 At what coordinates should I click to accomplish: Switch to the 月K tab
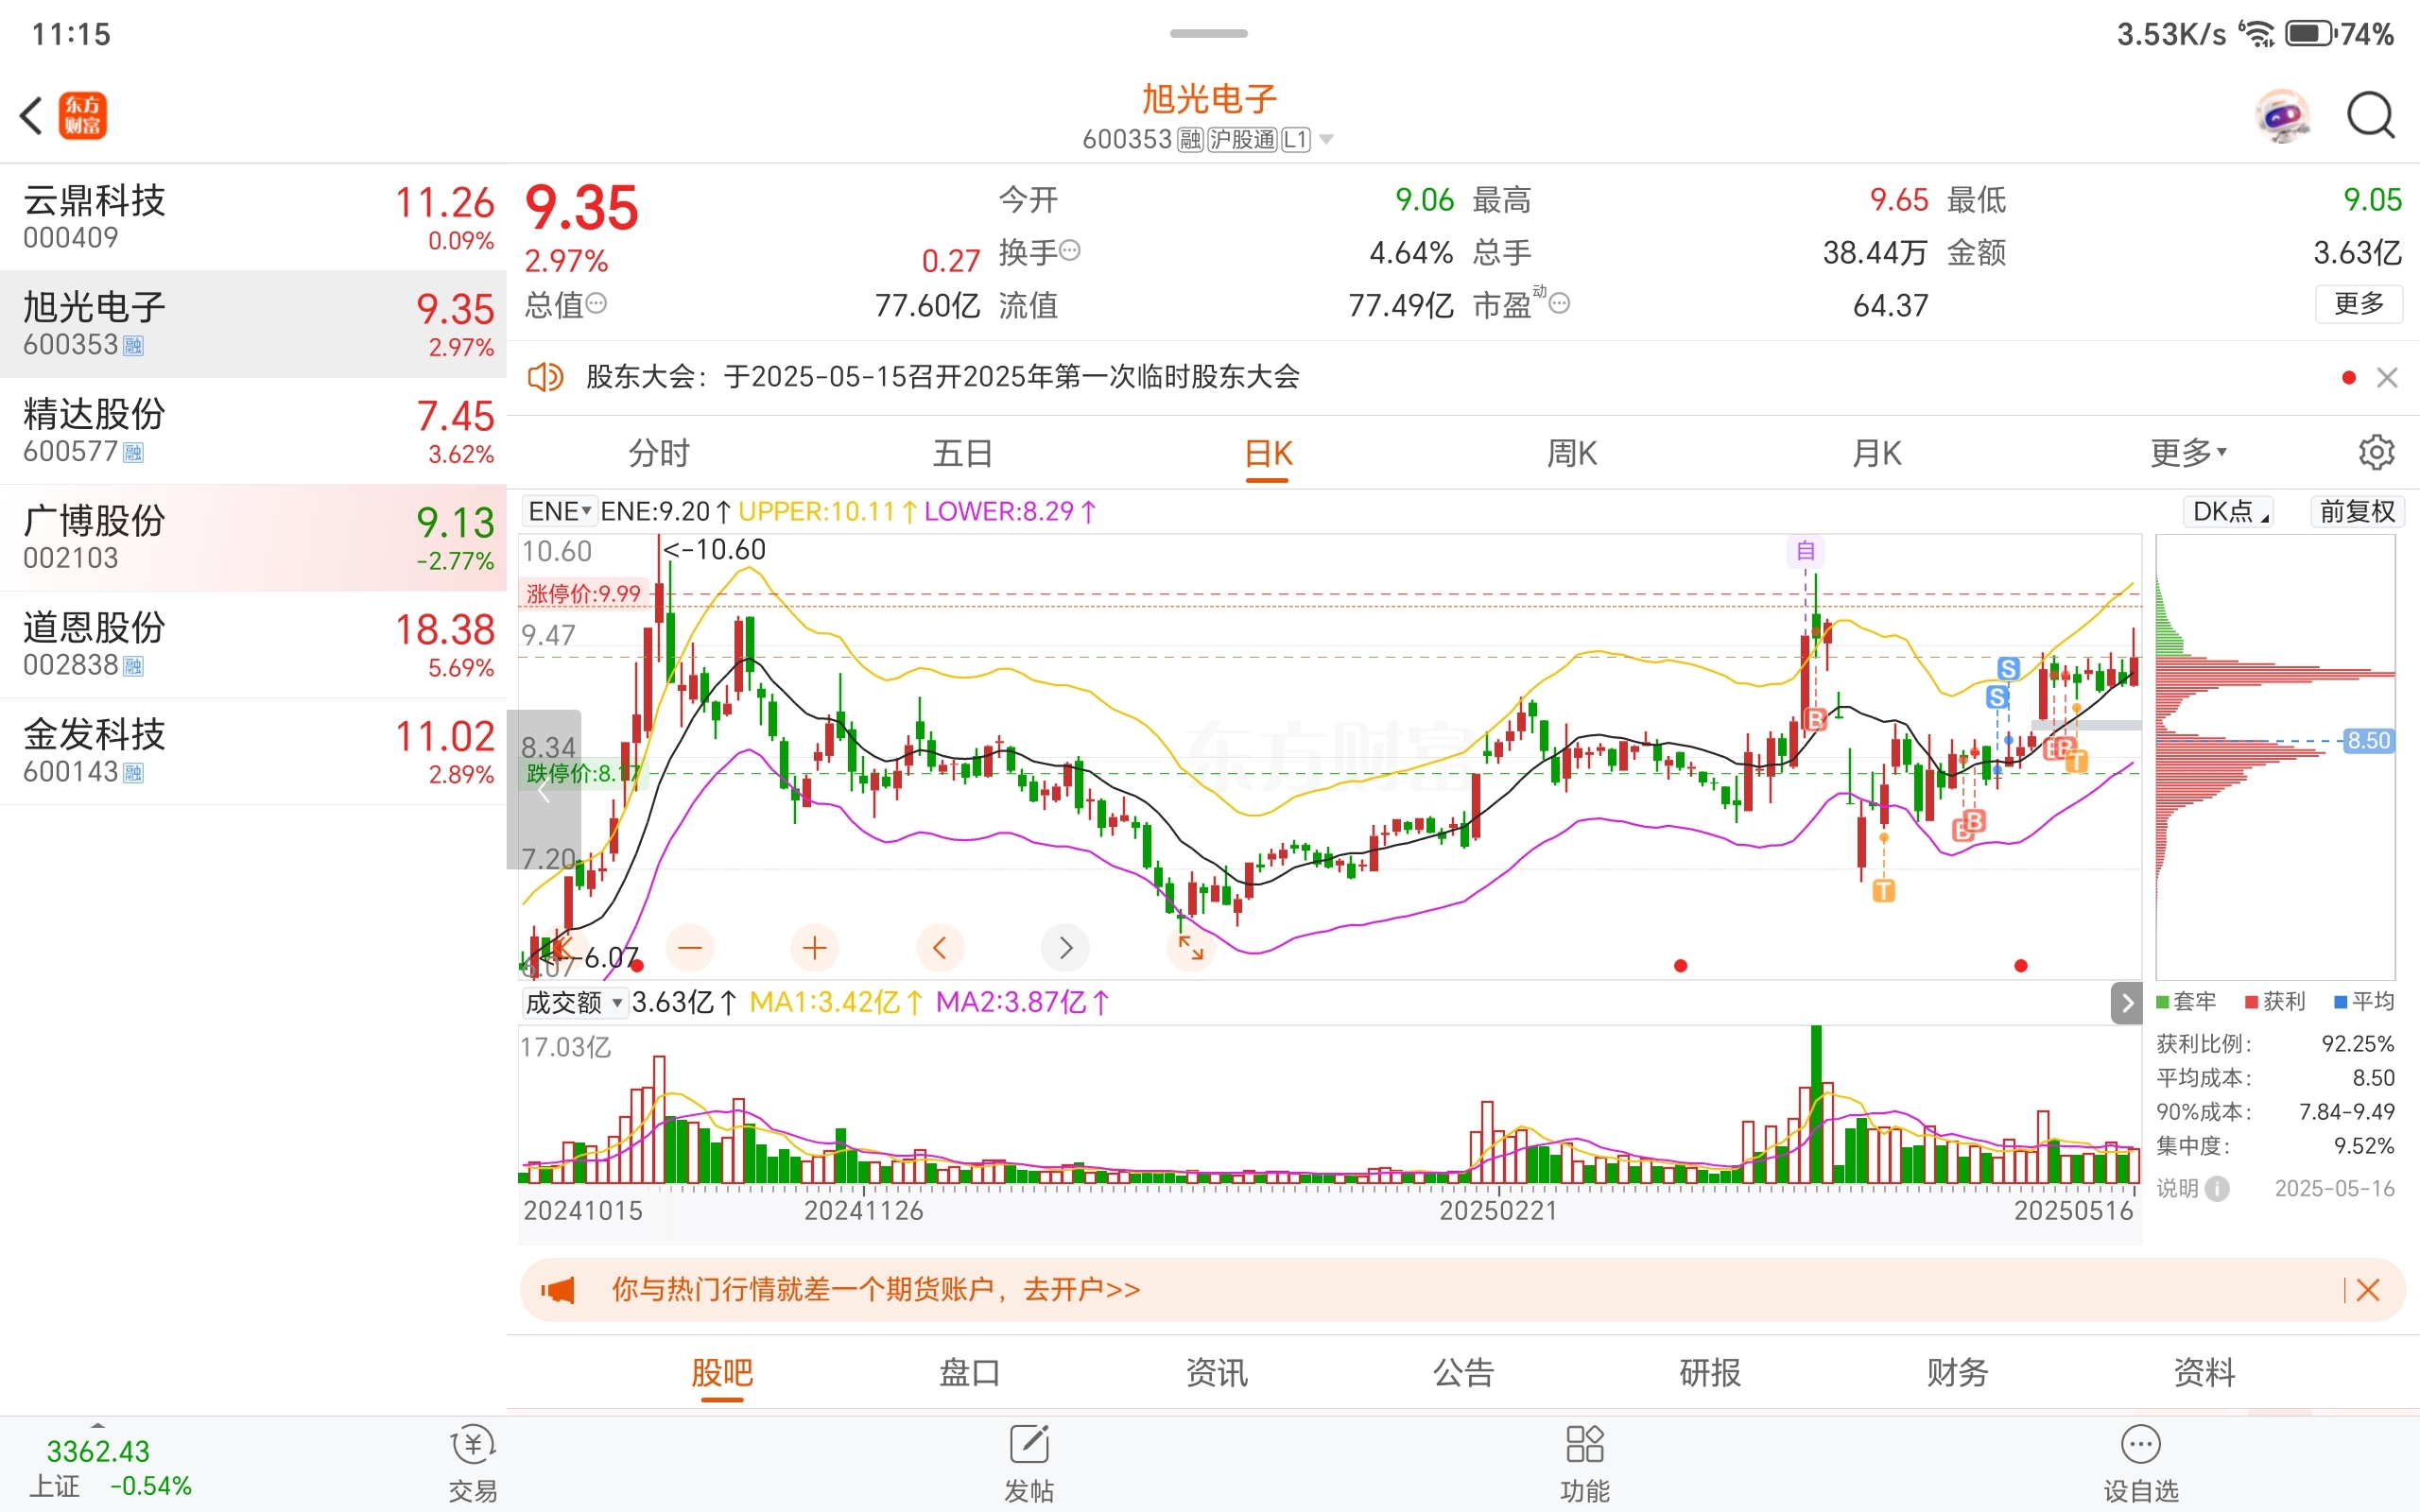pos(1877,453)
